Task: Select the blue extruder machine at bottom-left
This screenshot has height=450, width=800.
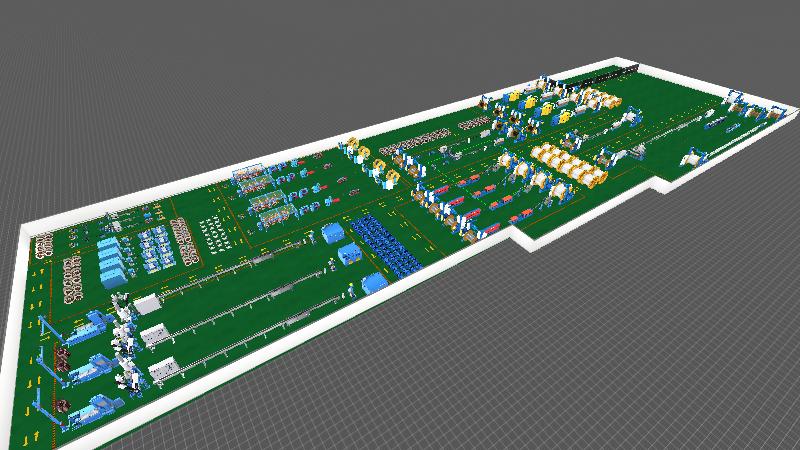Action: coord(100,410)
